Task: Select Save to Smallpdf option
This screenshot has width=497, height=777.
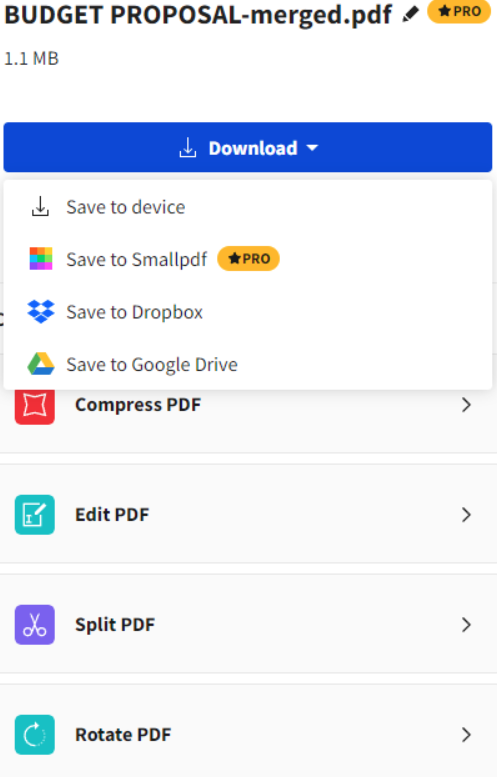Action: pos(248,259)
